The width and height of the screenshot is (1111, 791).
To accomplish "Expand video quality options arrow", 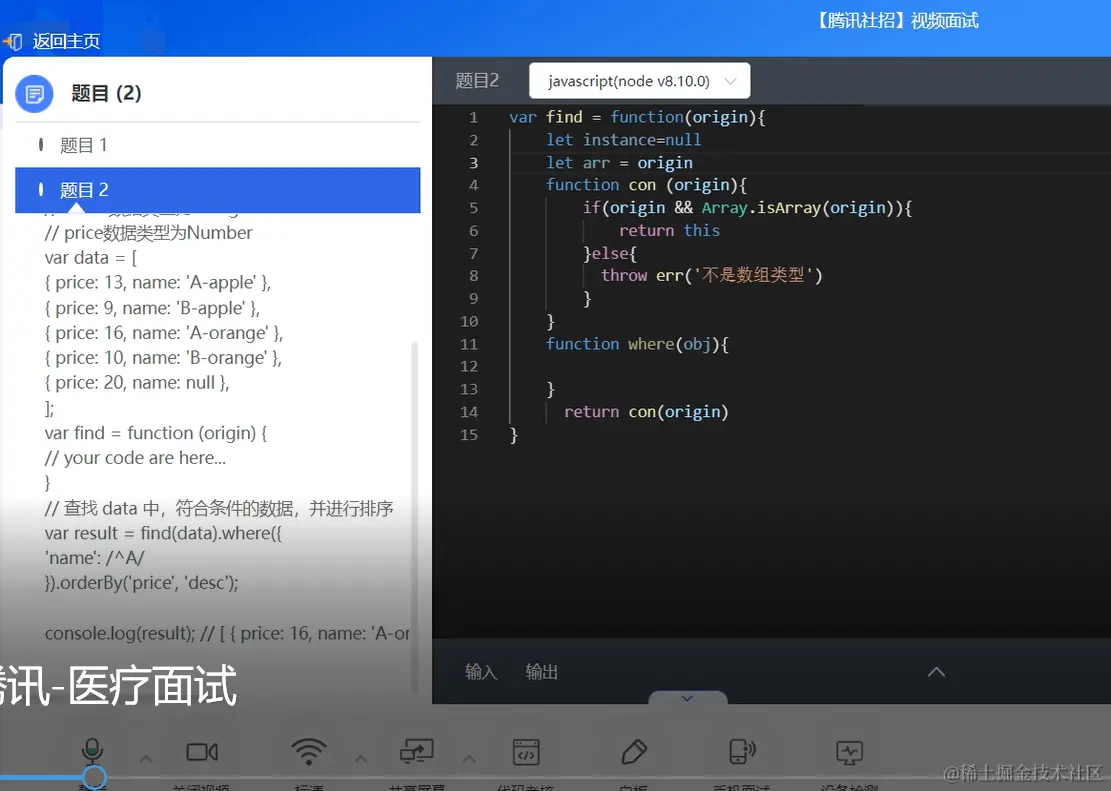I will [x=361, y=759].
